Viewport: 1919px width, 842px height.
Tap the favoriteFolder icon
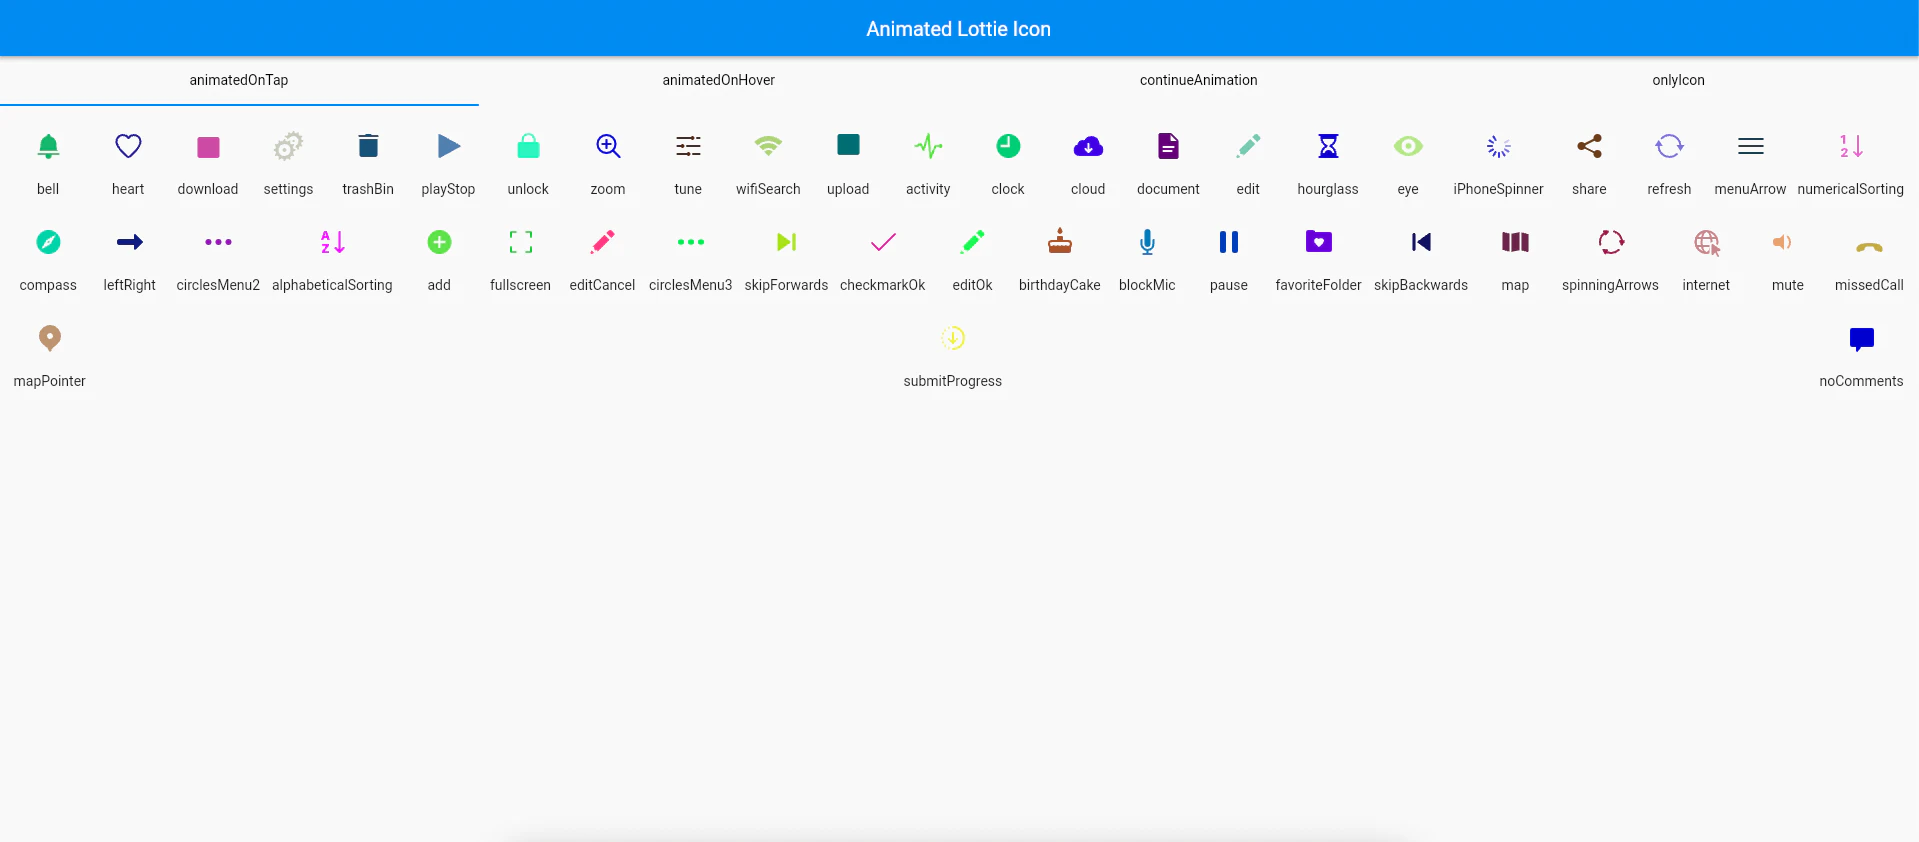[1319, 241]
